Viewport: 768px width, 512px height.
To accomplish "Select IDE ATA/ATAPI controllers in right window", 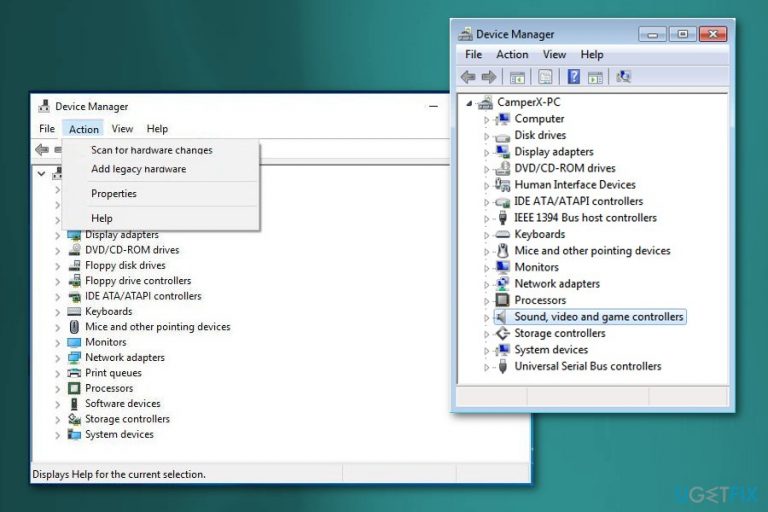I will point(578,201).
